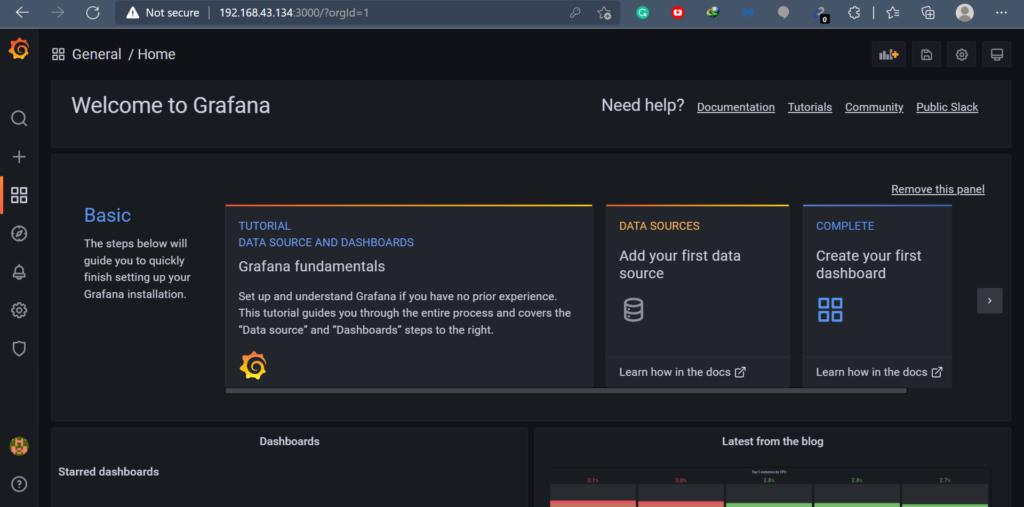Click the dashboard grid icon in Complete card

(x=830, y=310)
